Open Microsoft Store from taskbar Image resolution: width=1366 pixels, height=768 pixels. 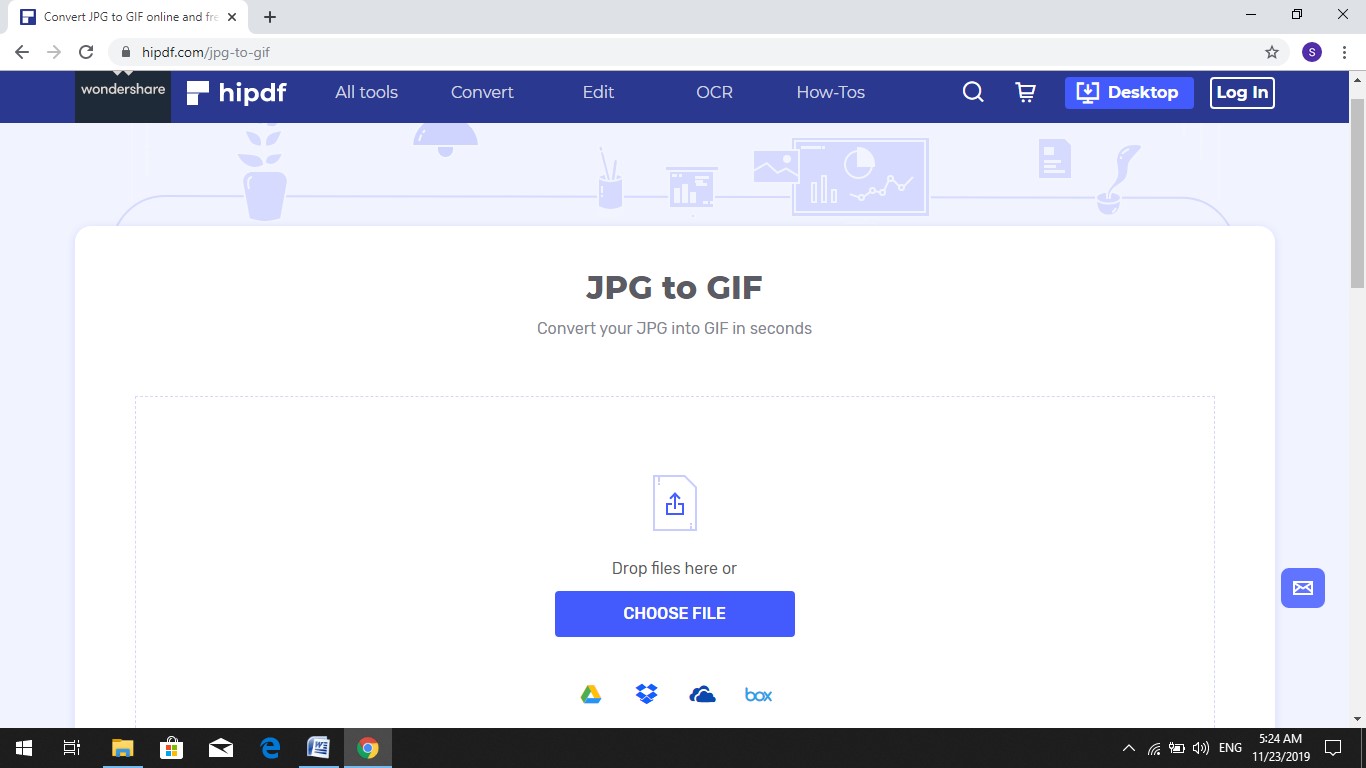(171, 748)
